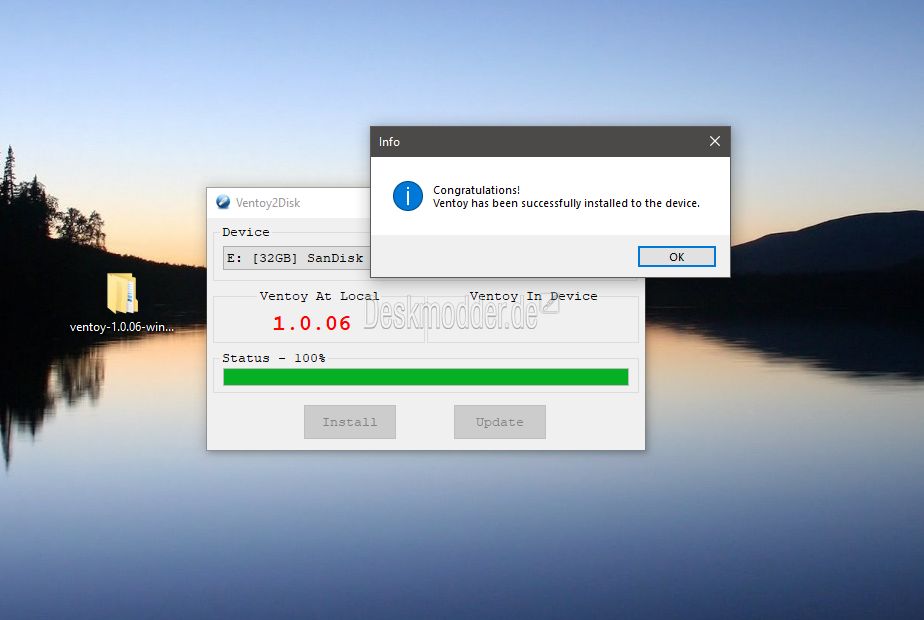Click OK in the Info dialog
Image resolution: width=924 pixels, height=620 pixels.
(676, 256)
